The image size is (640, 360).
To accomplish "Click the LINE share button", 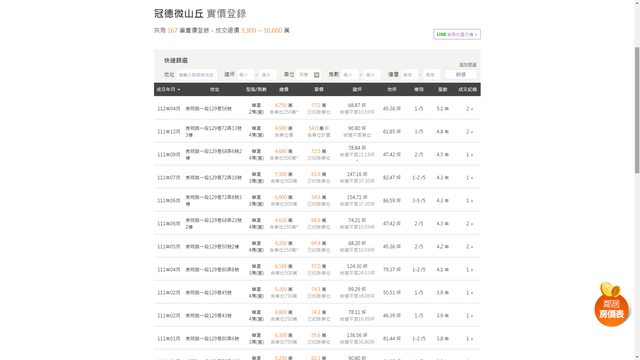I will tap(457, 34).
